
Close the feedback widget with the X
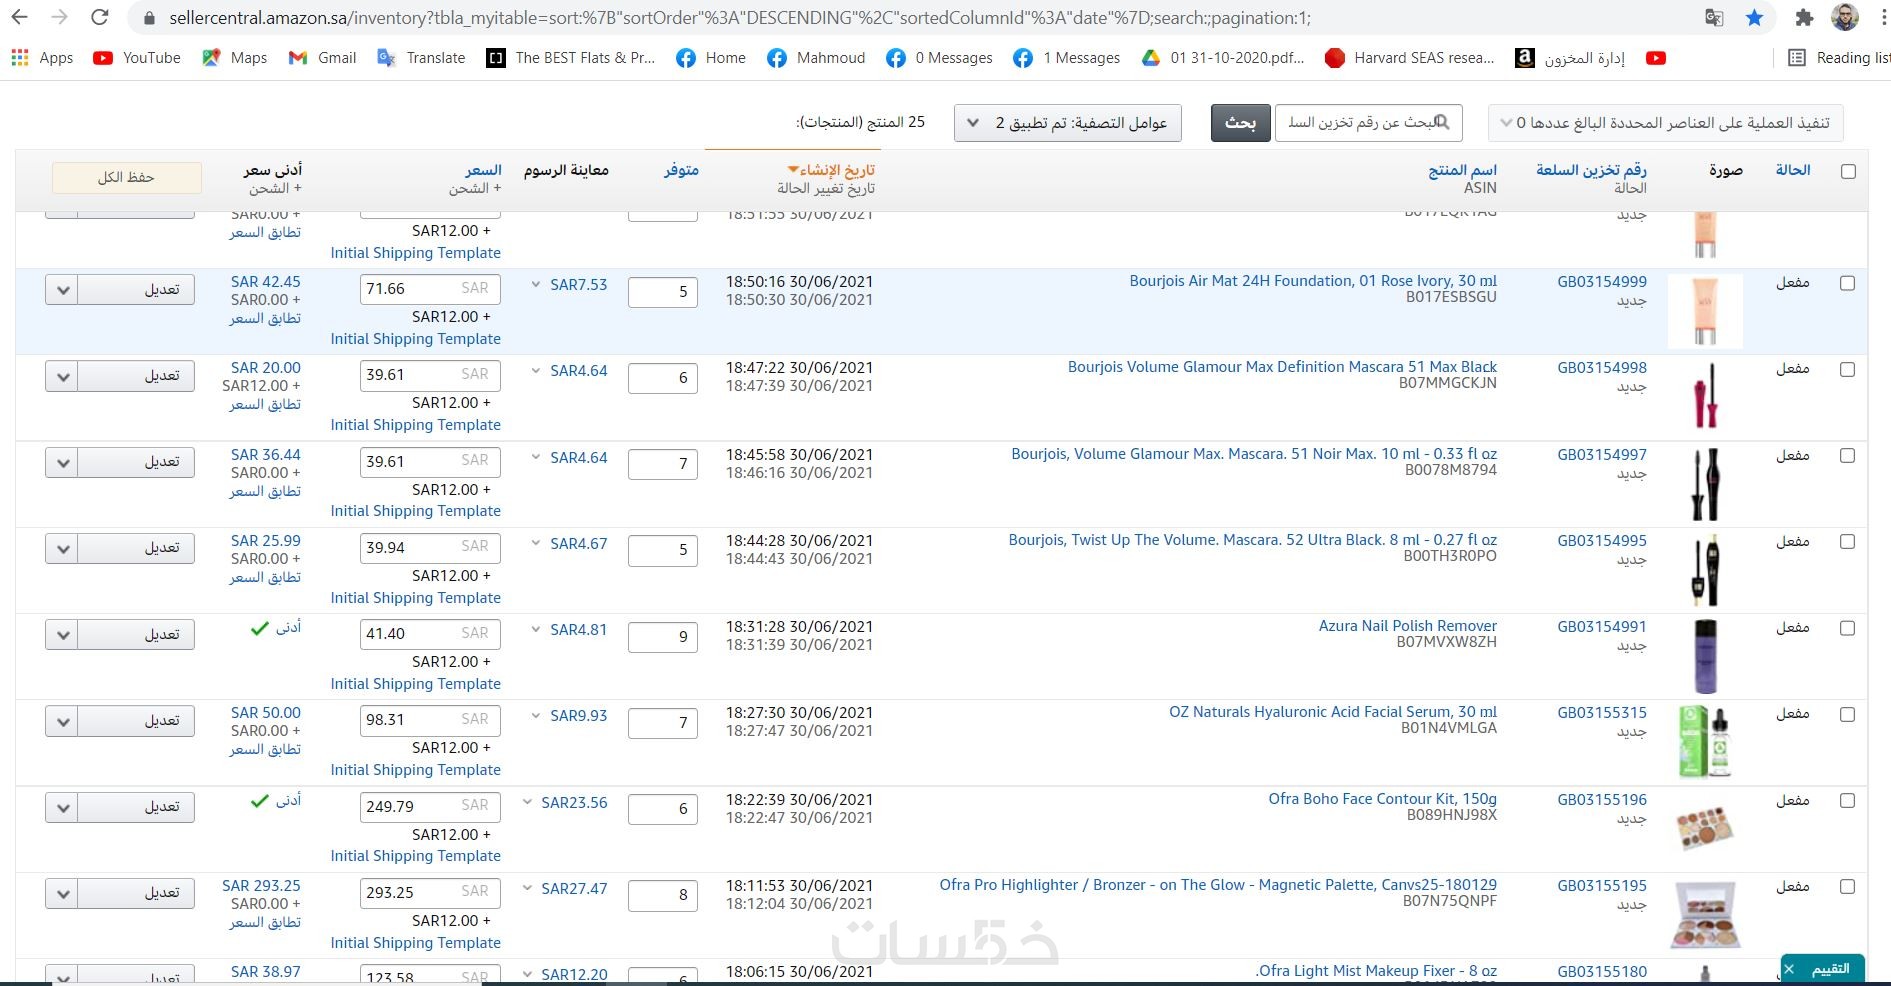point(1790,969)
